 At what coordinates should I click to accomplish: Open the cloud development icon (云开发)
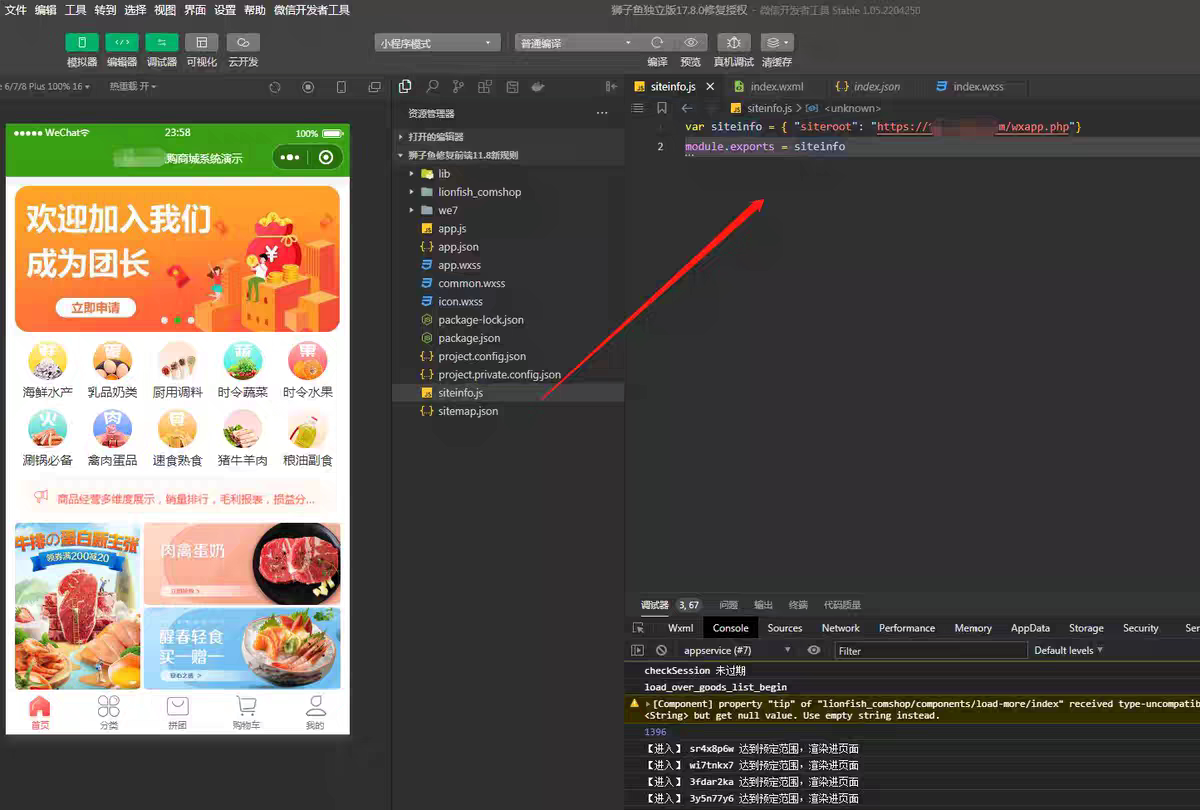point(243,43)
